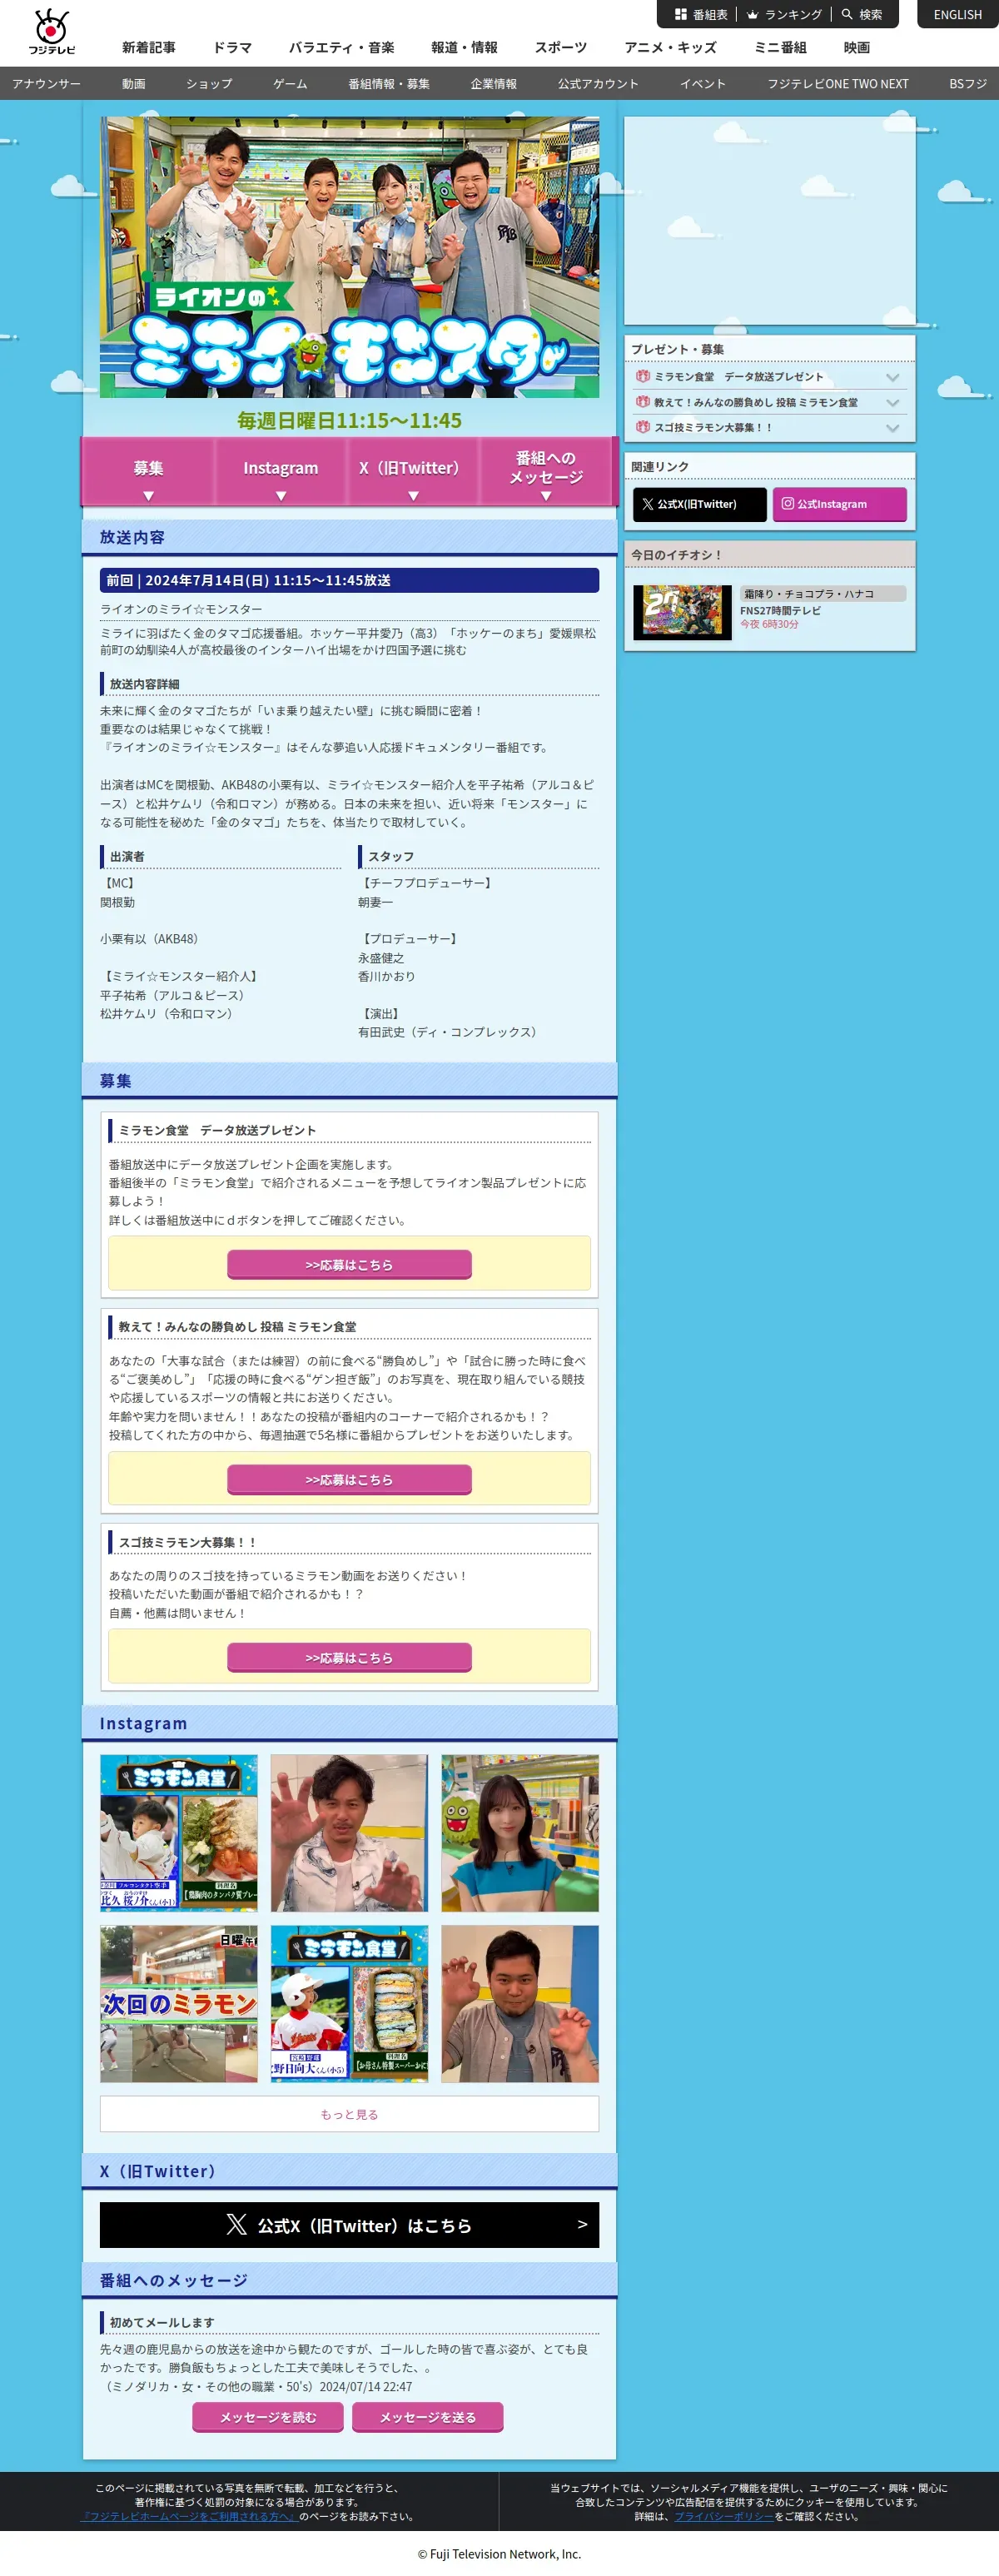The width and height of the screenshot is (999, 2576).
Task: Open 公式Instagram sidebar button
Action: point(839,504)
